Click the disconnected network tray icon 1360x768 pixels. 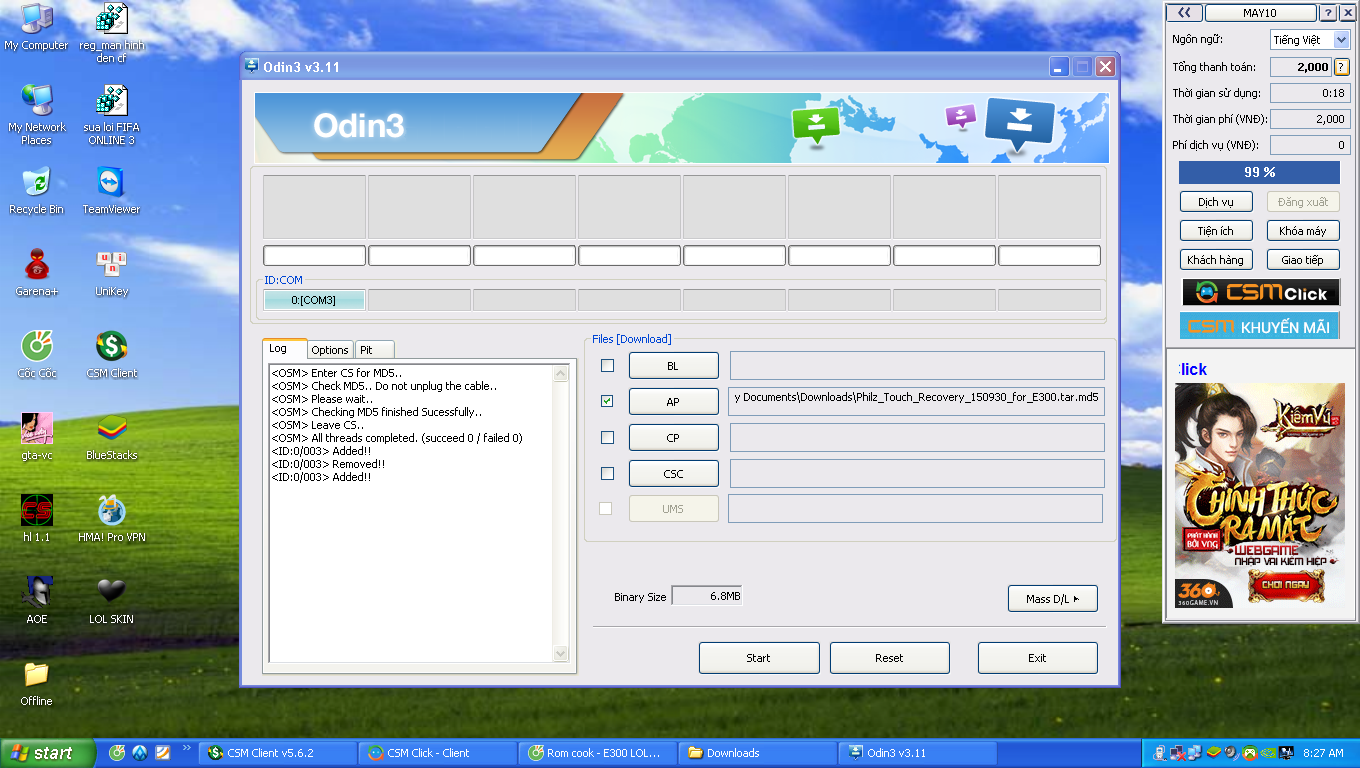click(x=1178, y=753)
